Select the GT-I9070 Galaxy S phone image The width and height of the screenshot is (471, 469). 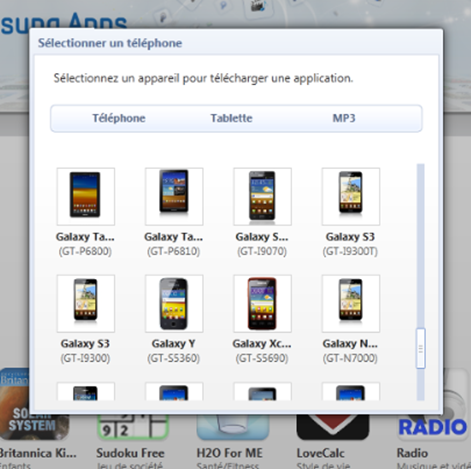coord(262,196)
